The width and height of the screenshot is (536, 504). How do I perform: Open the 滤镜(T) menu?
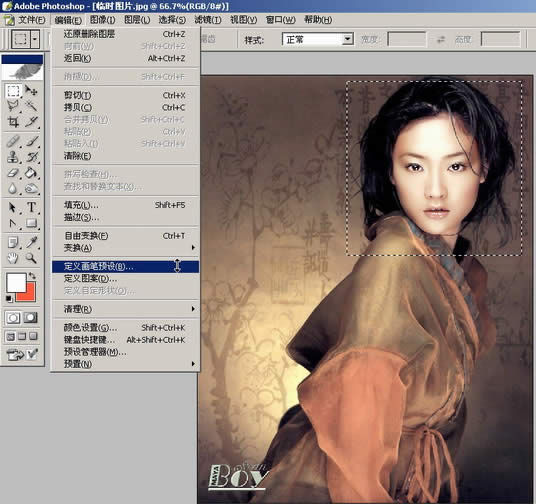[207, 20]
